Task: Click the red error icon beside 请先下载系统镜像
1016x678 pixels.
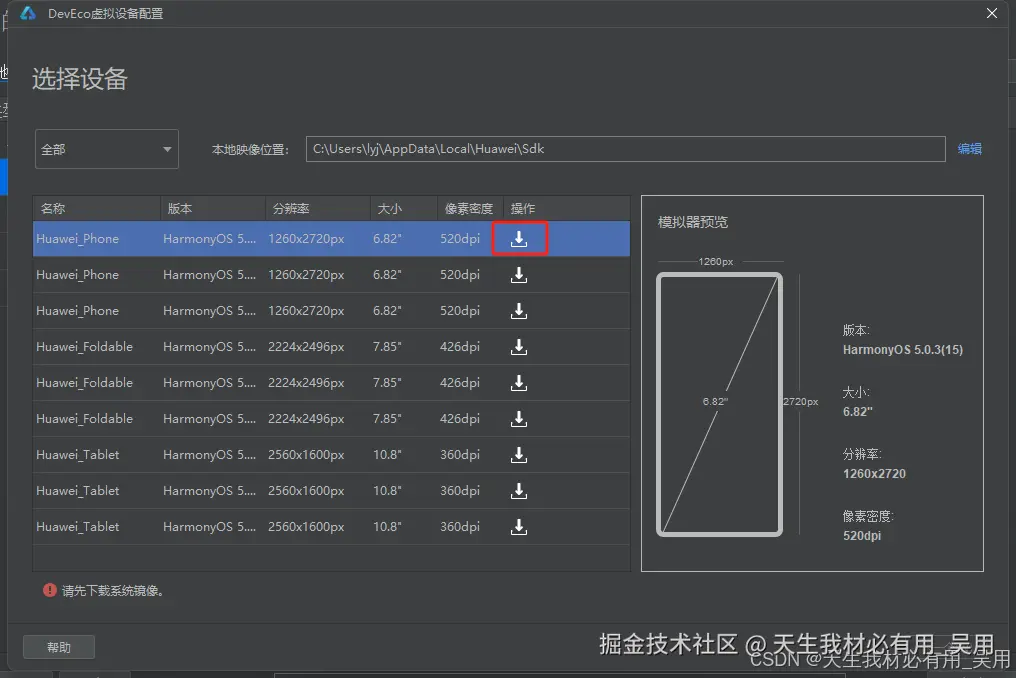Action: (x=50, y=590)
